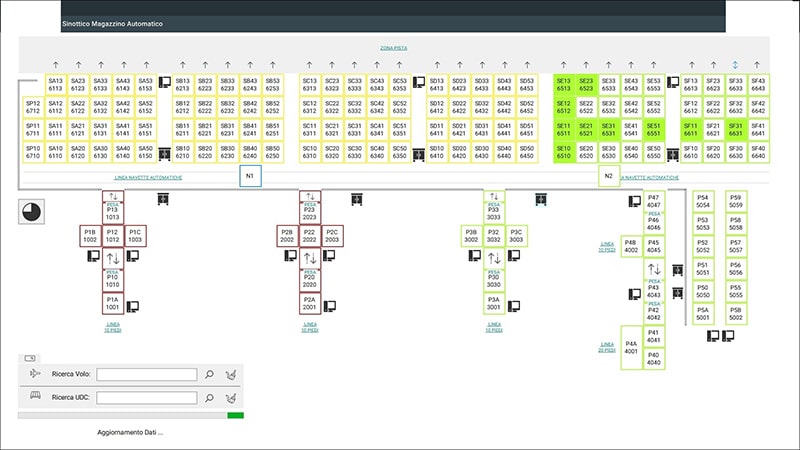Click the computer terminal icon left of P47

pos(634,201)
